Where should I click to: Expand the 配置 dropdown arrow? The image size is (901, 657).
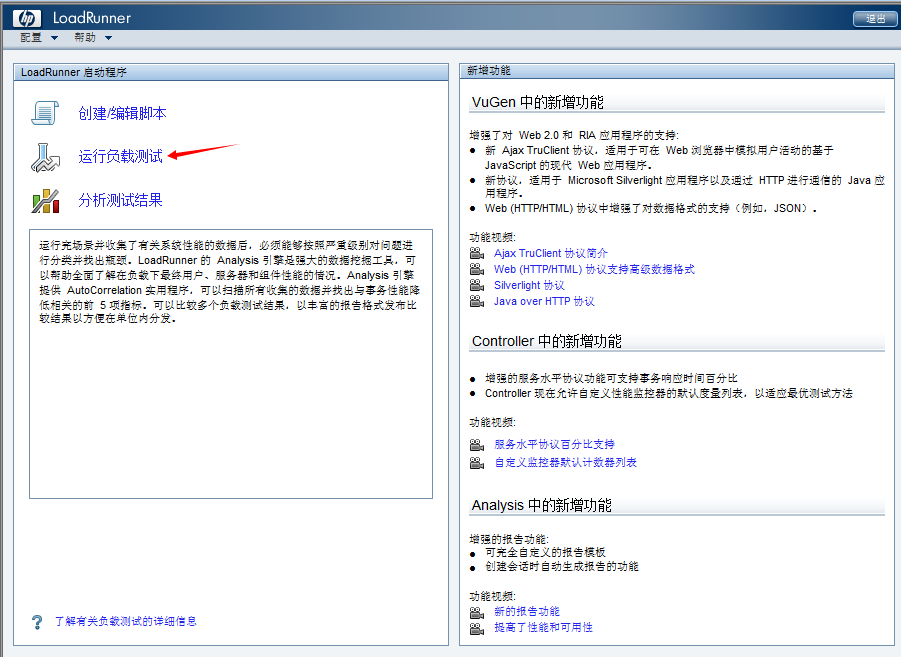(x=55, y=38)
